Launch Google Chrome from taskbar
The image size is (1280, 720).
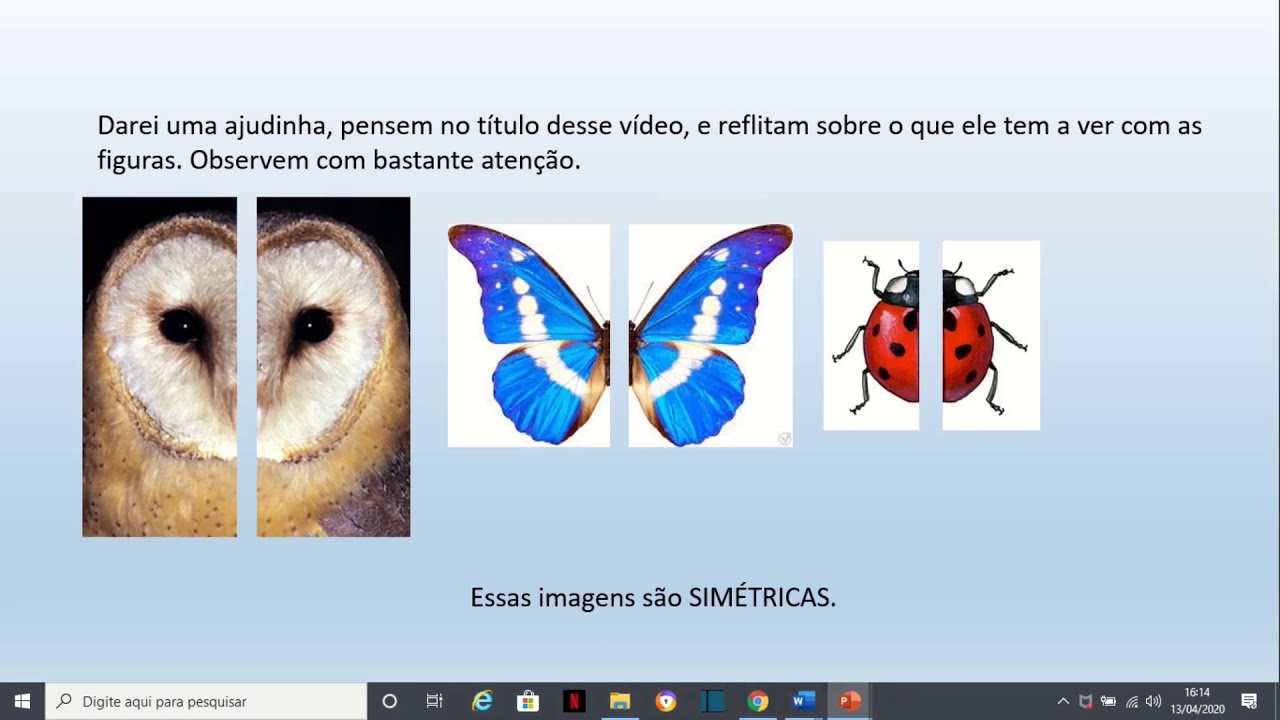point(758,701)
